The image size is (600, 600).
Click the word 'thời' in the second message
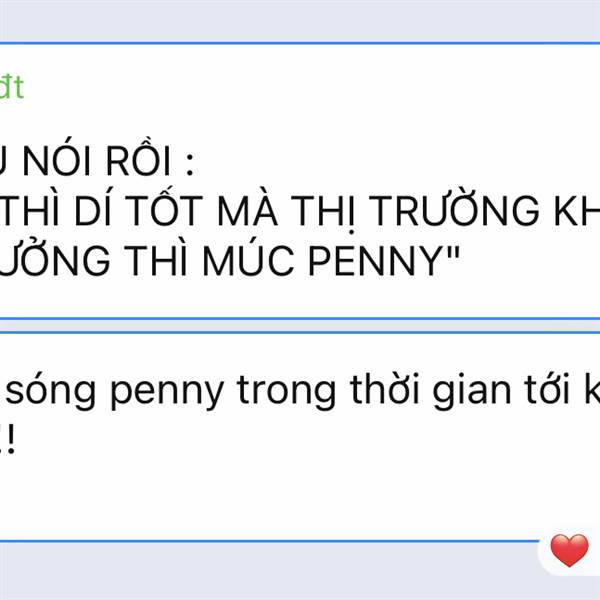point(385,389)
